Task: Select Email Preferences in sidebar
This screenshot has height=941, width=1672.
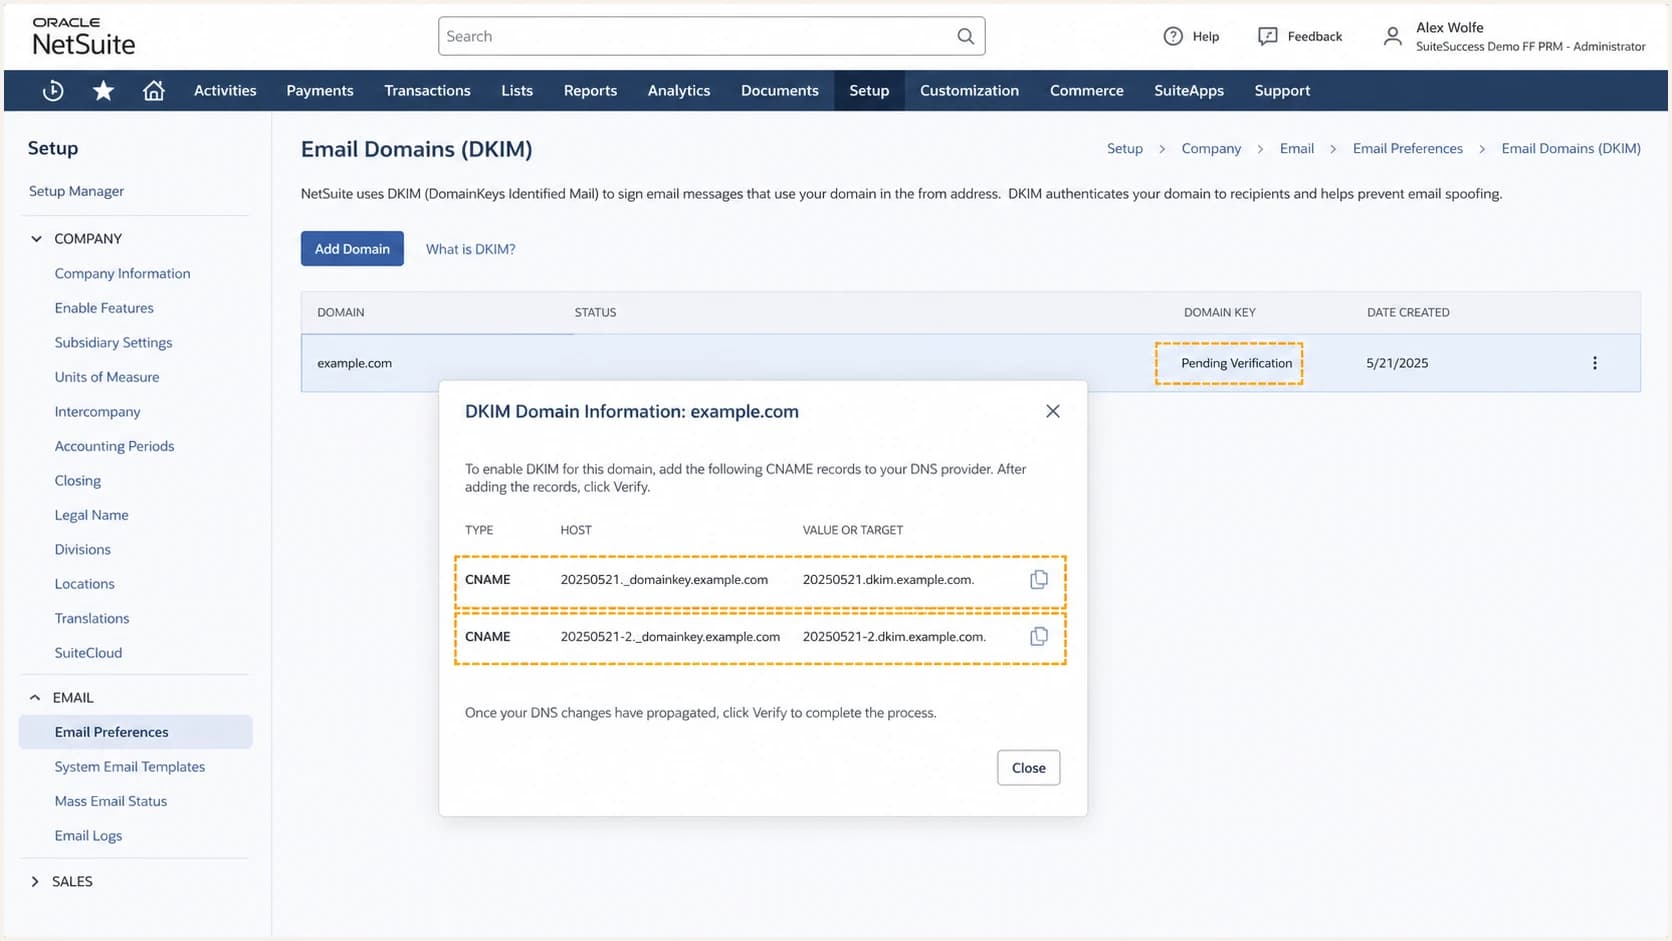Action: tap(135, 732)
